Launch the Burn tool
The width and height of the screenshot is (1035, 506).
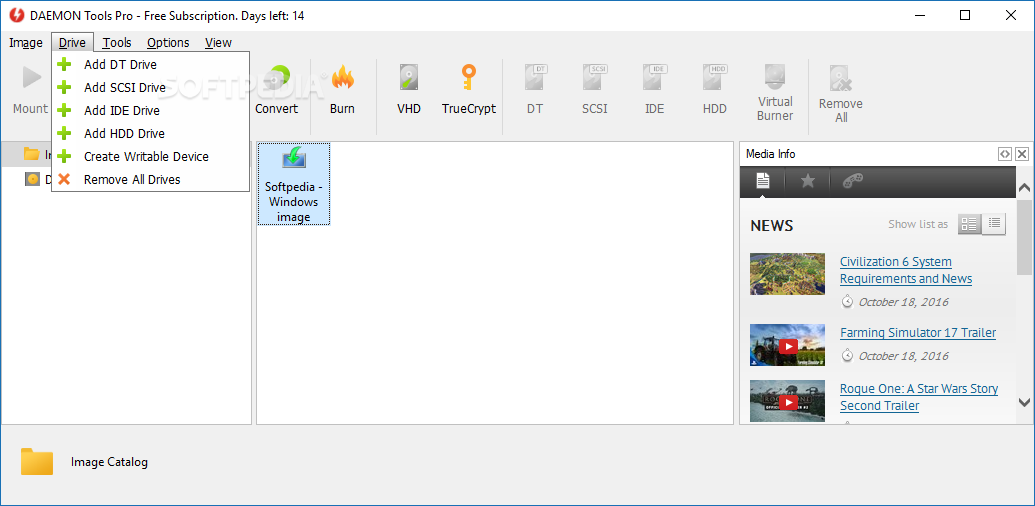click(343, 88)
